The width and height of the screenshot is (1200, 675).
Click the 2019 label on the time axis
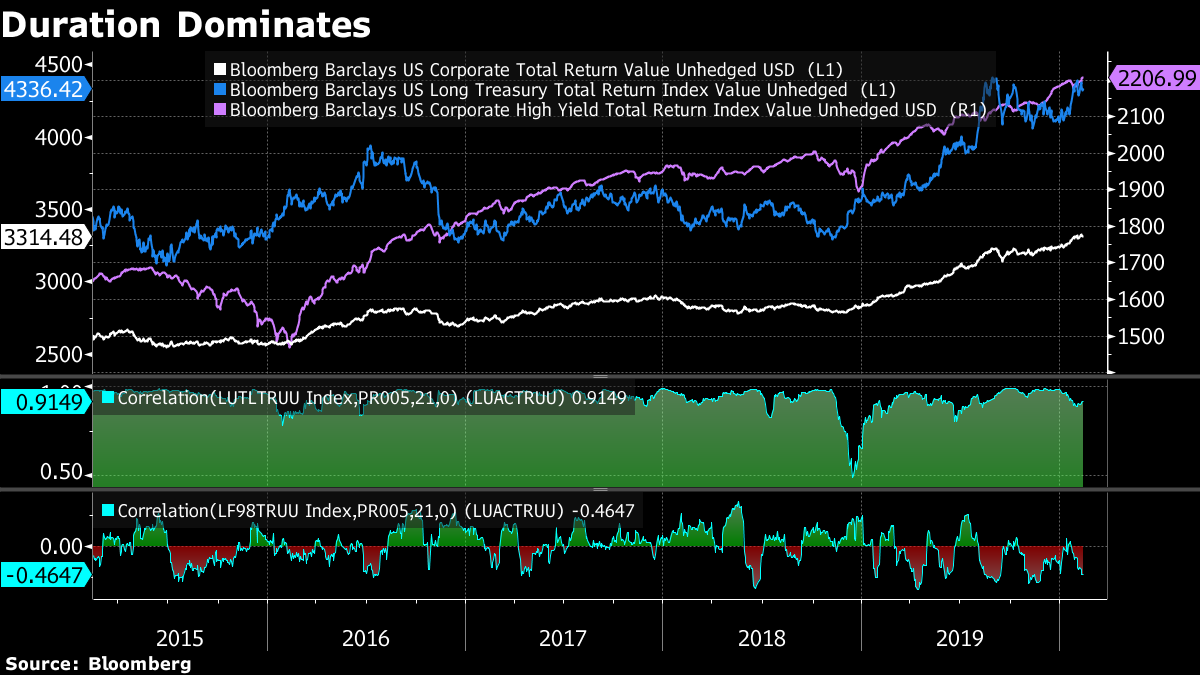point(959,637)
